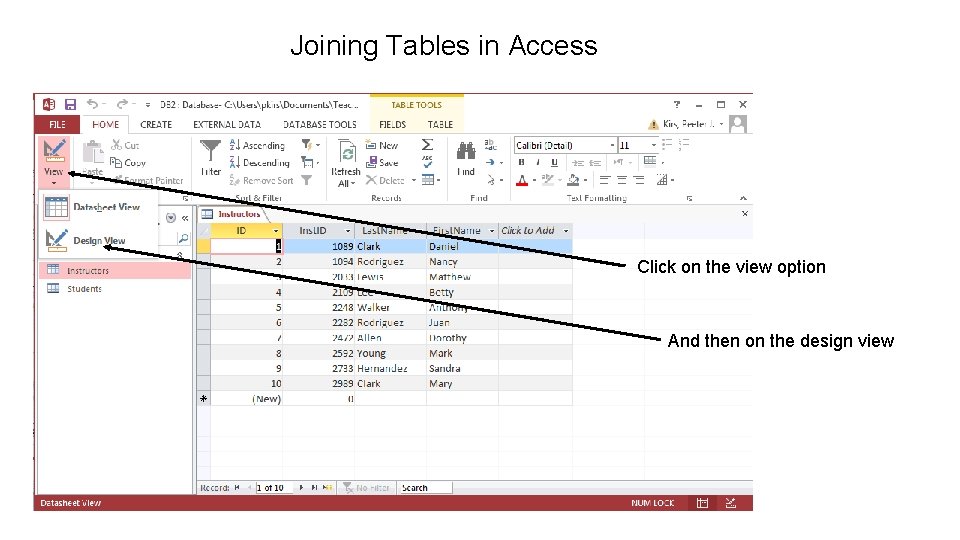
Task: Click the View button icon in ribbon
Action: click(x=54, y=150)
